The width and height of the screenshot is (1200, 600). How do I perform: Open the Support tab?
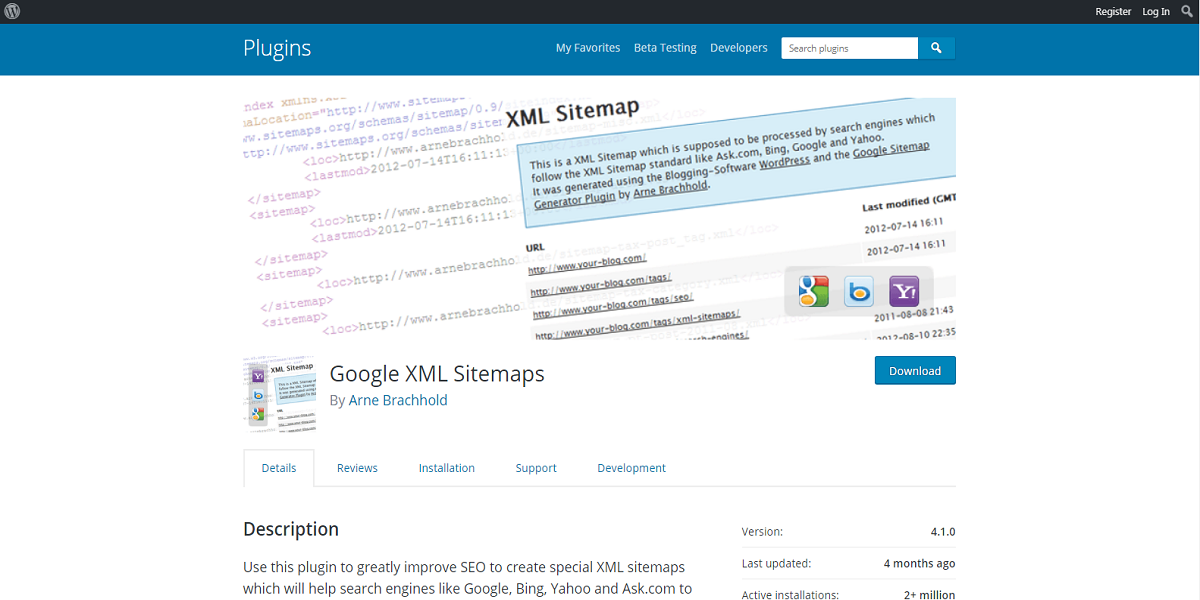pyautogui.click(x=536, y=468)
